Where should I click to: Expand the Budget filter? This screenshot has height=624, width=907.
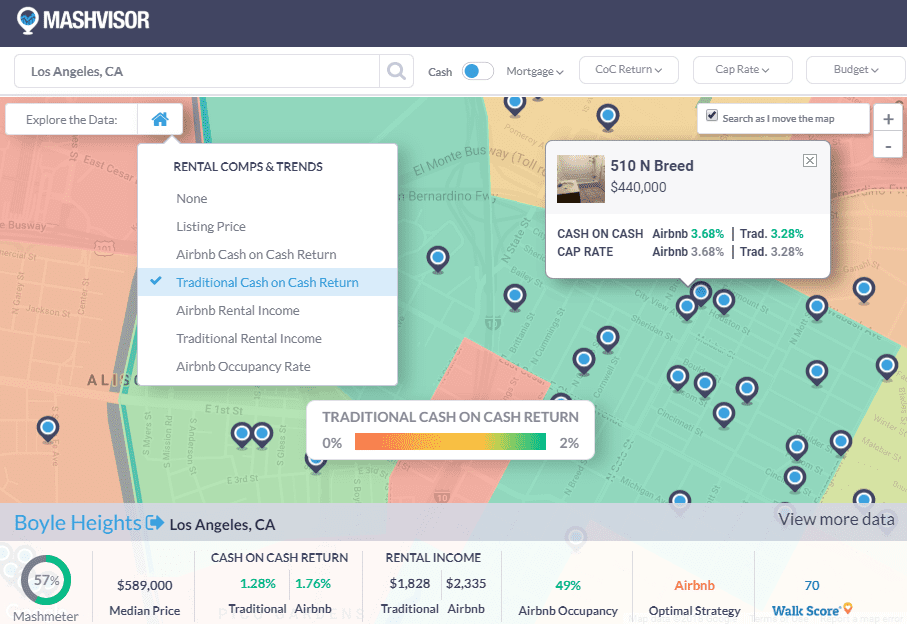pos(856,70)
